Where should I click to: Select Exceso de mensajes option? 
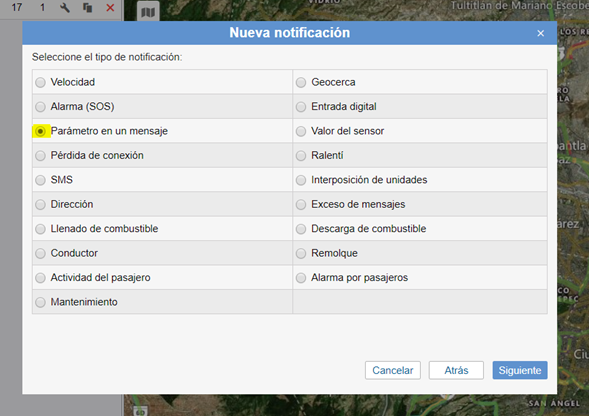click(x=301, y=204)
